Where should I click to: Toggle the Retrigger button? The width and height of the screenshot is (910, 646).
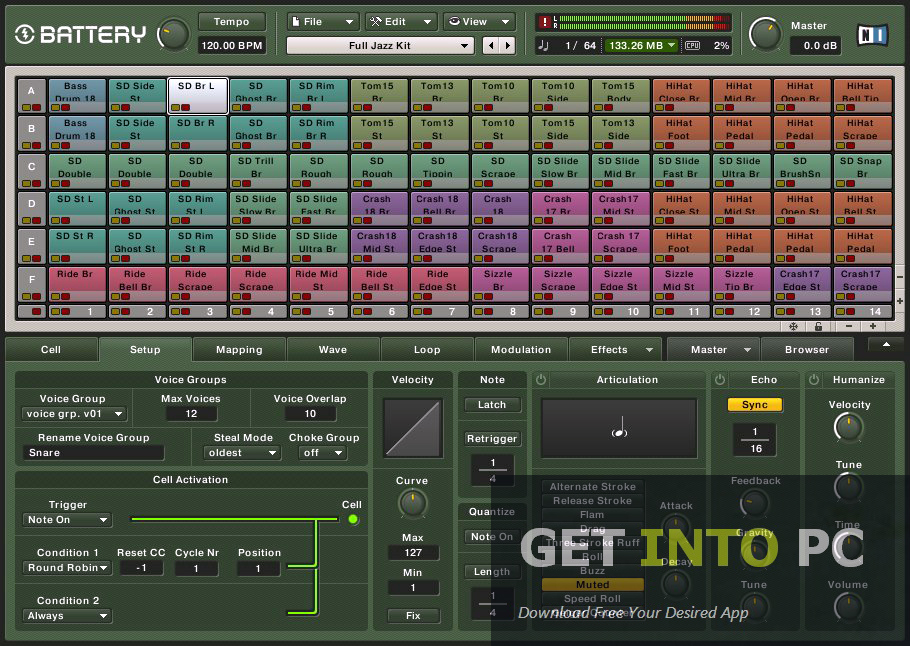point(492,439)
